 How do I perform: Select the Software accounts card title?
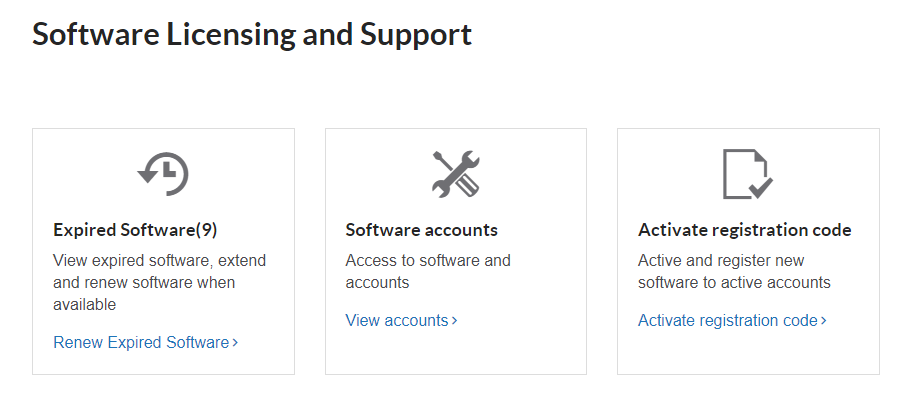[x=421, y=230]
